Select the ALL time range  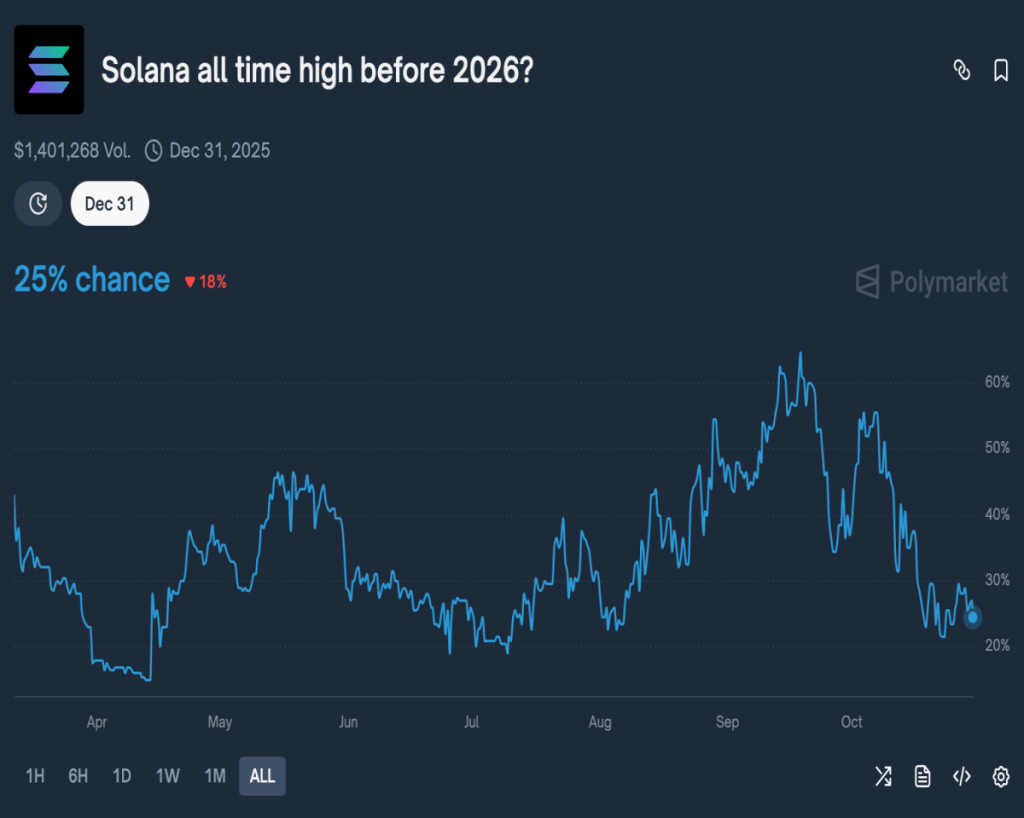[262, 776]
